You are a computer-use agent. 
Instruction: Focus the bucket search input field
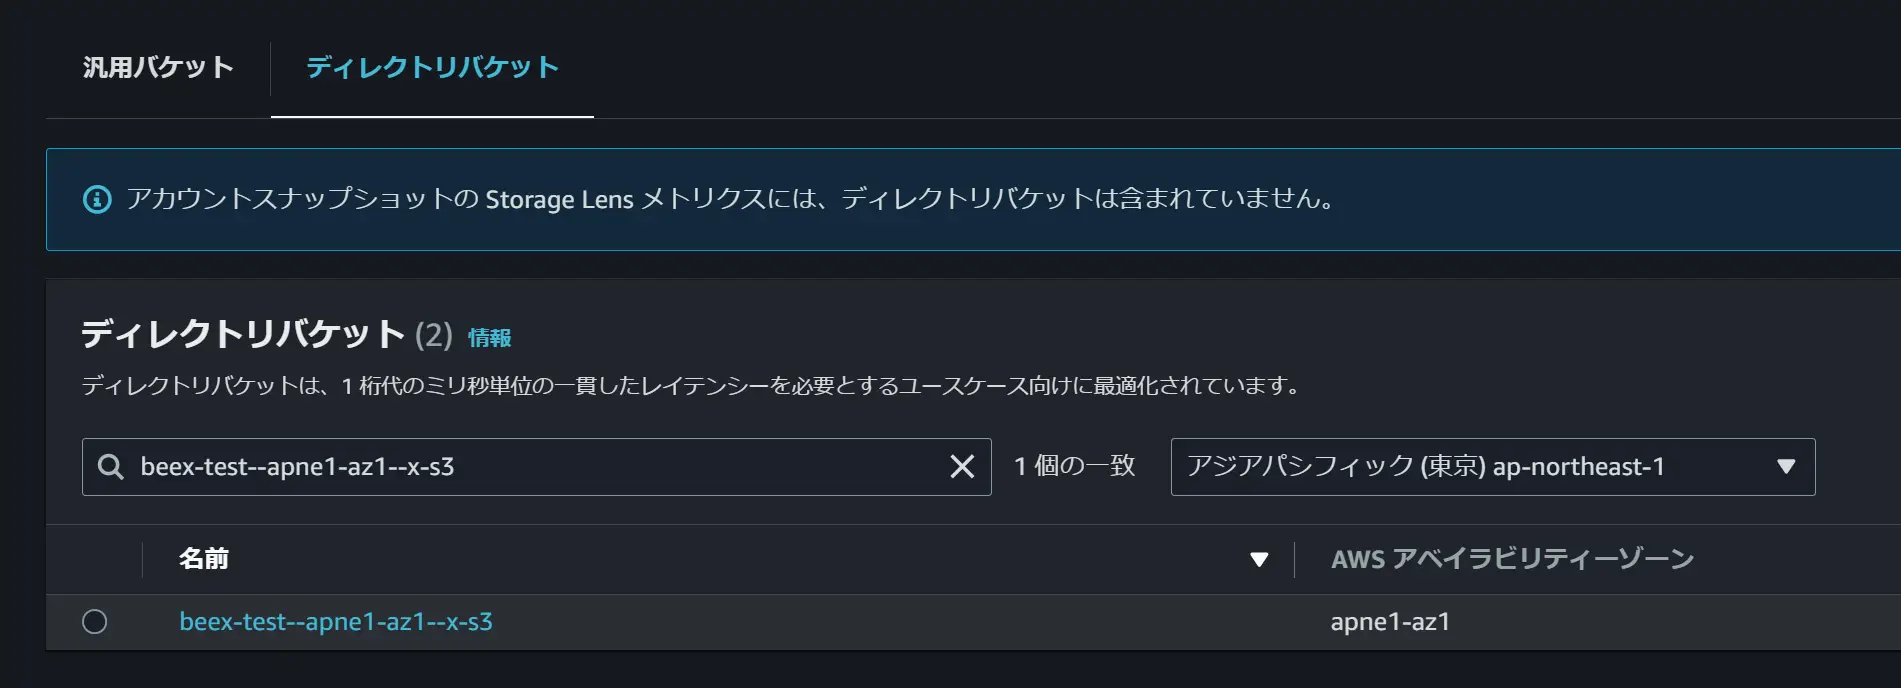(x=537, y=467)
